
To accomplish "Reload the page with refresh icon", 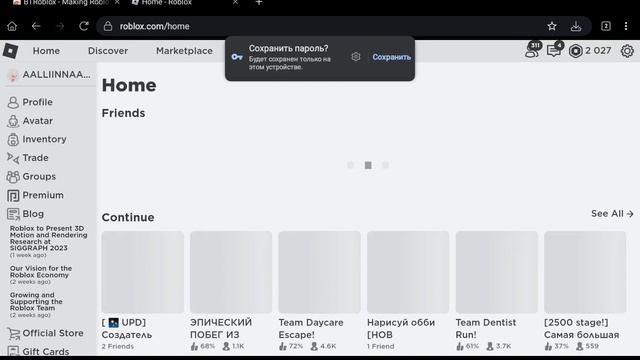I will [84, 26].
